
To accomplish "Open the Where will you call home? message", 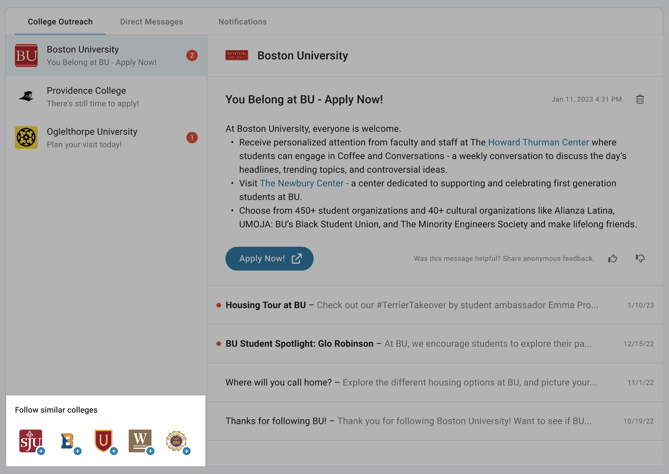I will [x=435, y=382].
